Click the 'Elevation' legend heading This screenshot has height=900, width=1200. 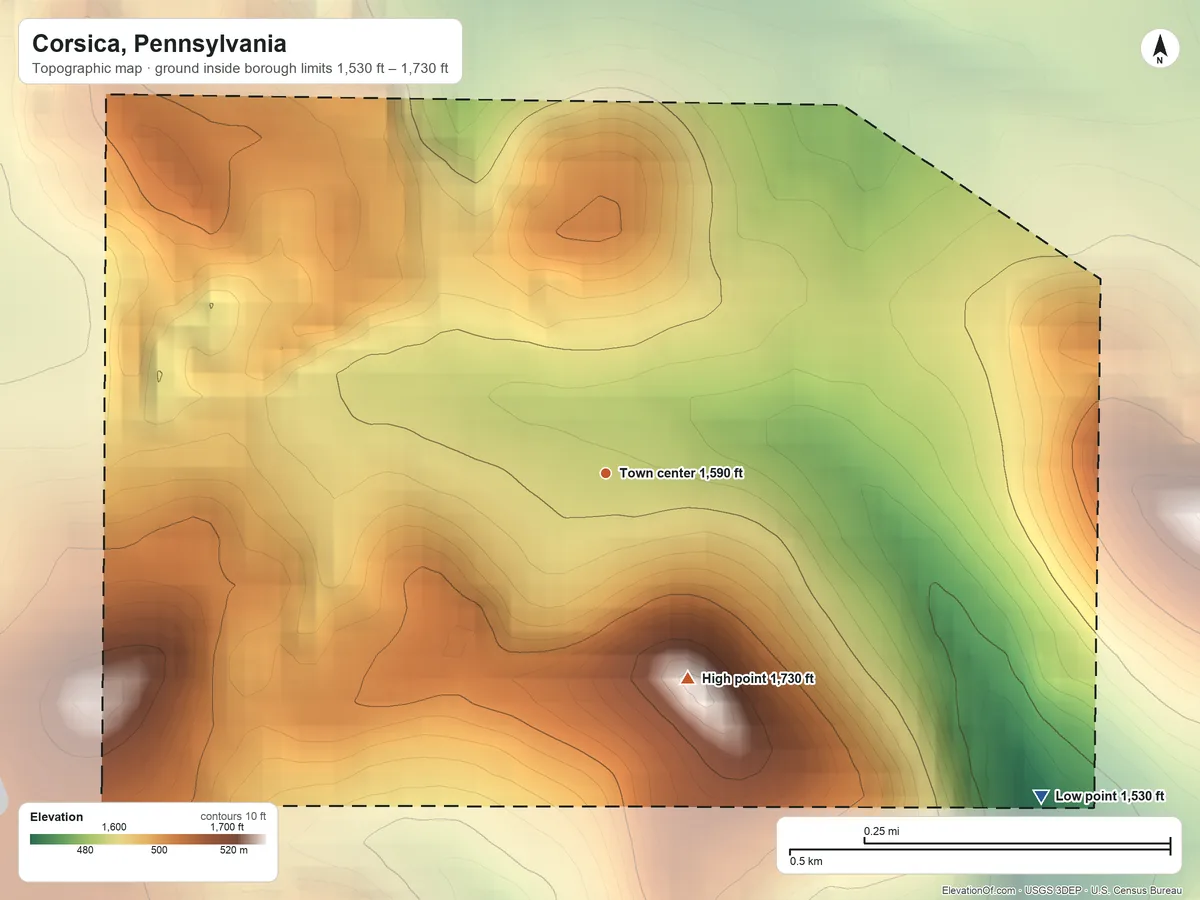coord(57,817)
